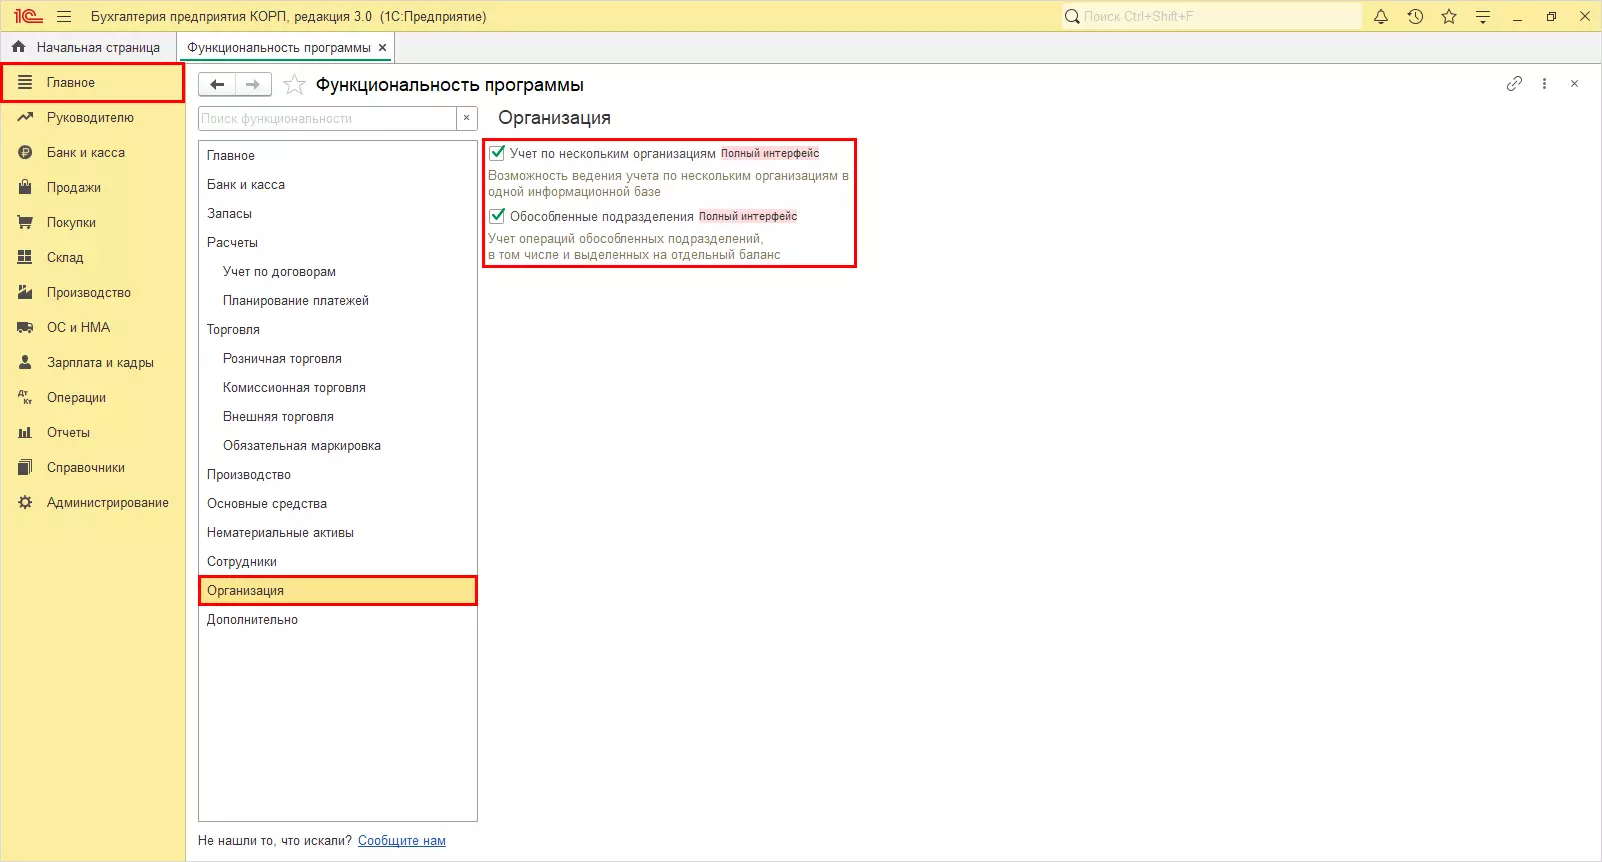Open the Склад section
This screenshot has width=1602, height=862.
click(93, 257)
